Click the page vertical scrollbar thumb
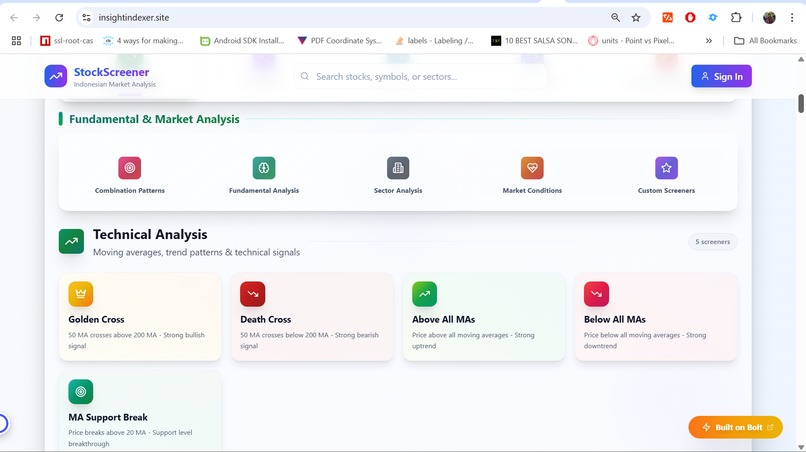This screenshot has width=806, height=452. (x=801, y=103)
